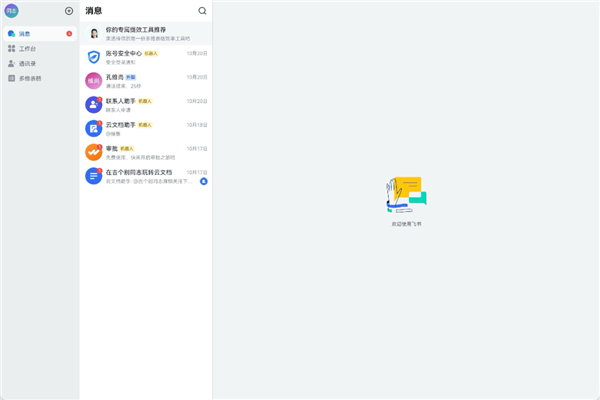Click the woman portrait avatar of the top chat
The image size is (600, 400).
94,33
